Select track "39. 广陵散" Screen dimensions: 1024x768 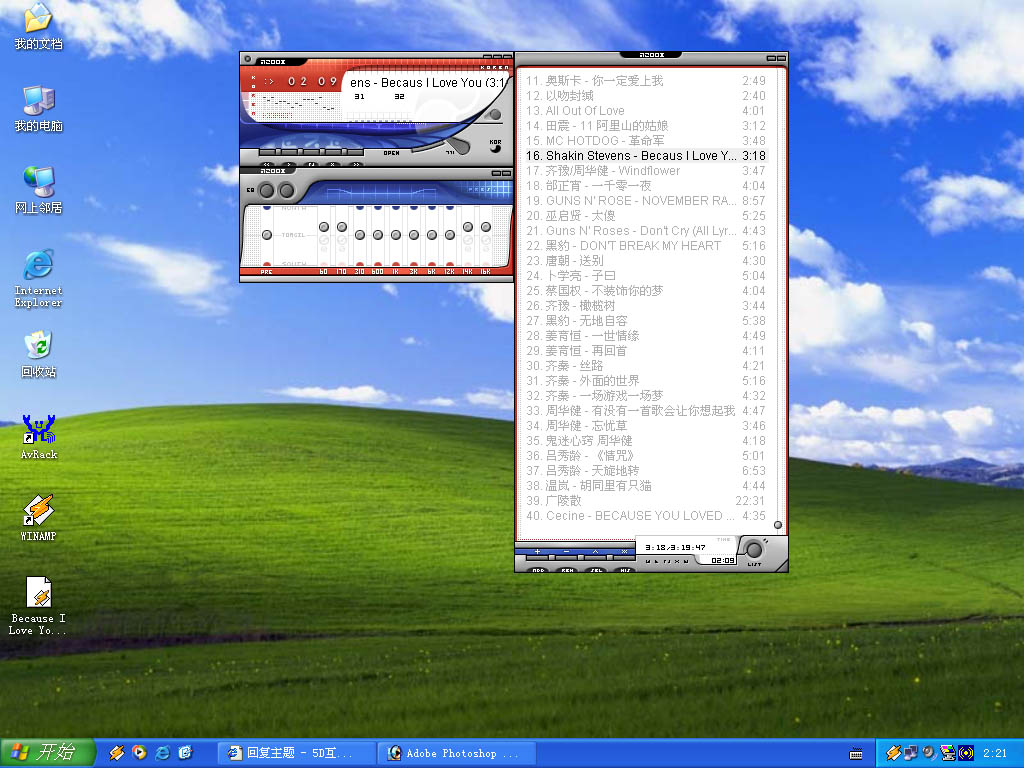[646, 501]
